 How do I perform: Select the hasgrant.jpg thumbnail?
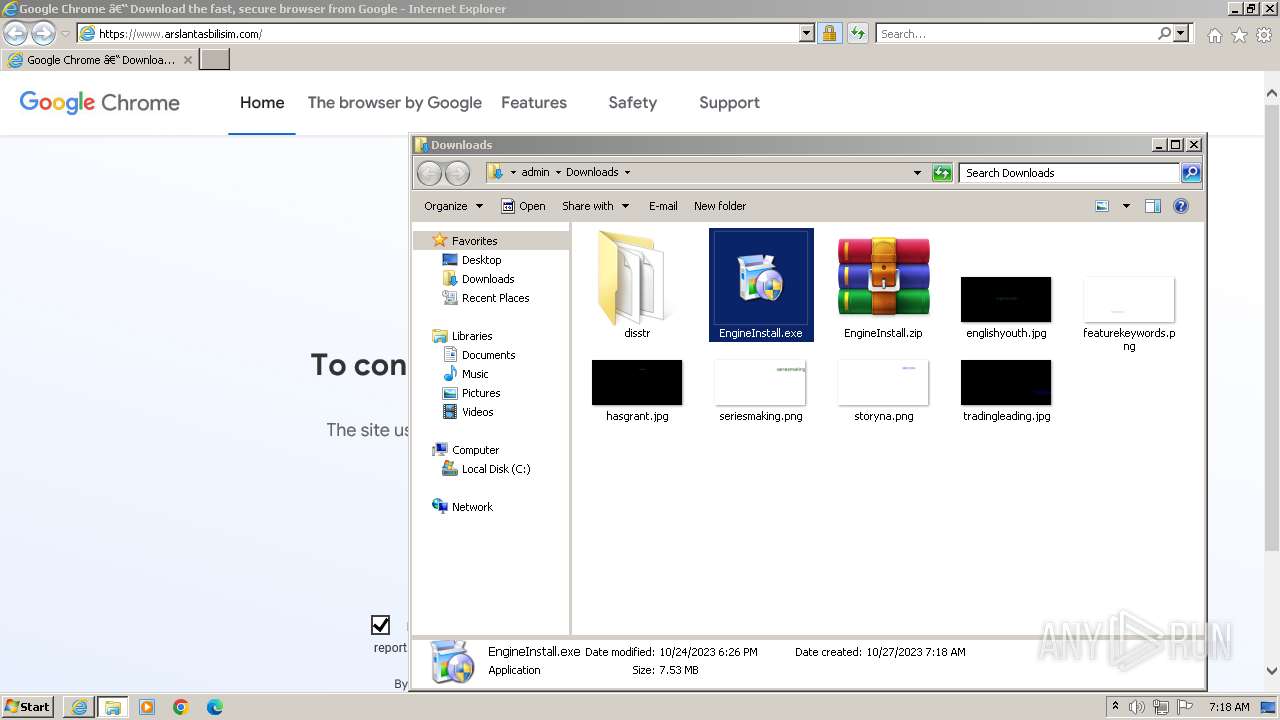click(x=637, y=383)
